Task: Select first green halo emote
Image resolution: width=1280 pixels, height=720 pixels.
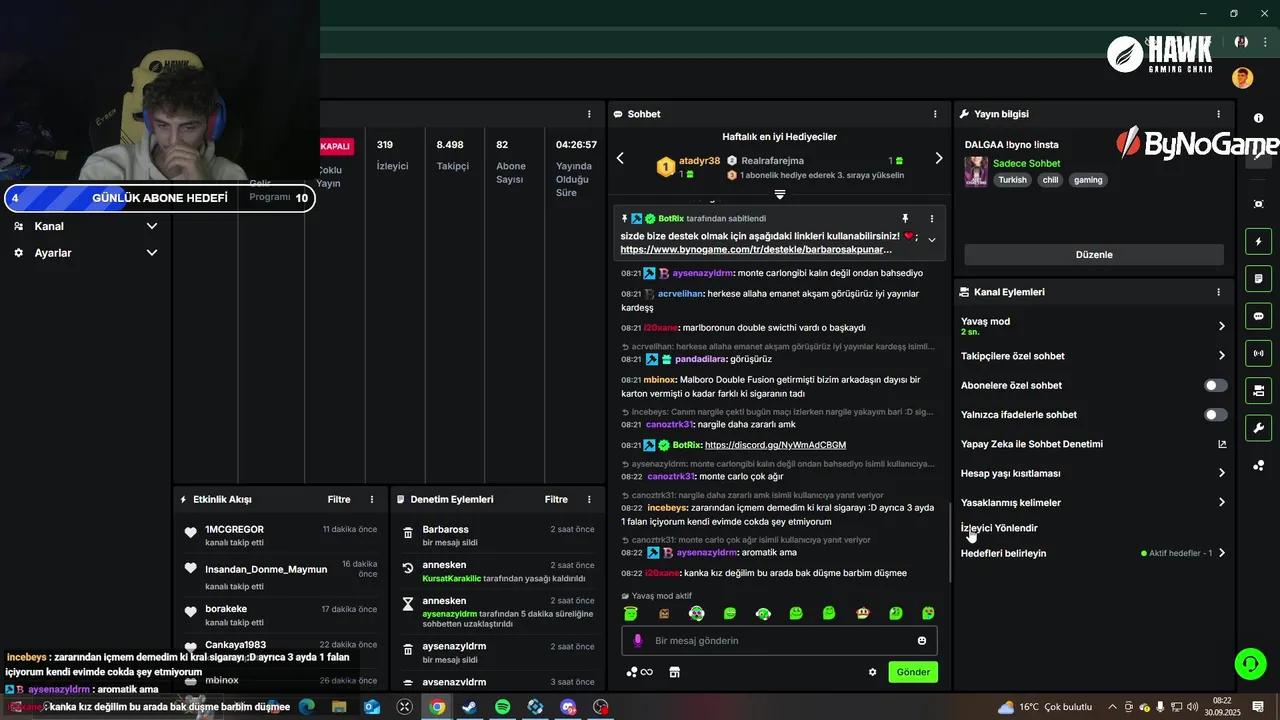Action: click(631, 613)
